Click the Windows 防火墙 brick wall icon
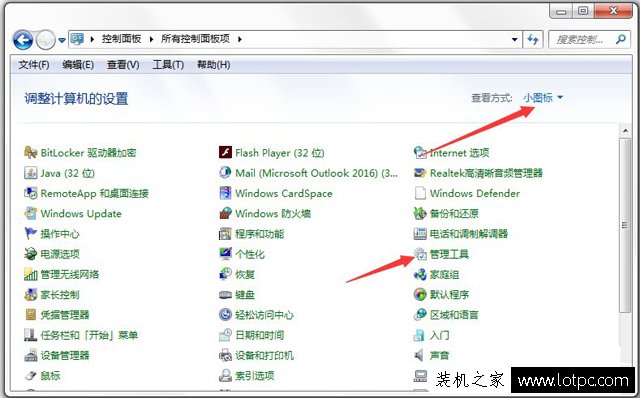The width and height of the screenshot is (640, 398). pyautogui.click(x=225, y=213)
